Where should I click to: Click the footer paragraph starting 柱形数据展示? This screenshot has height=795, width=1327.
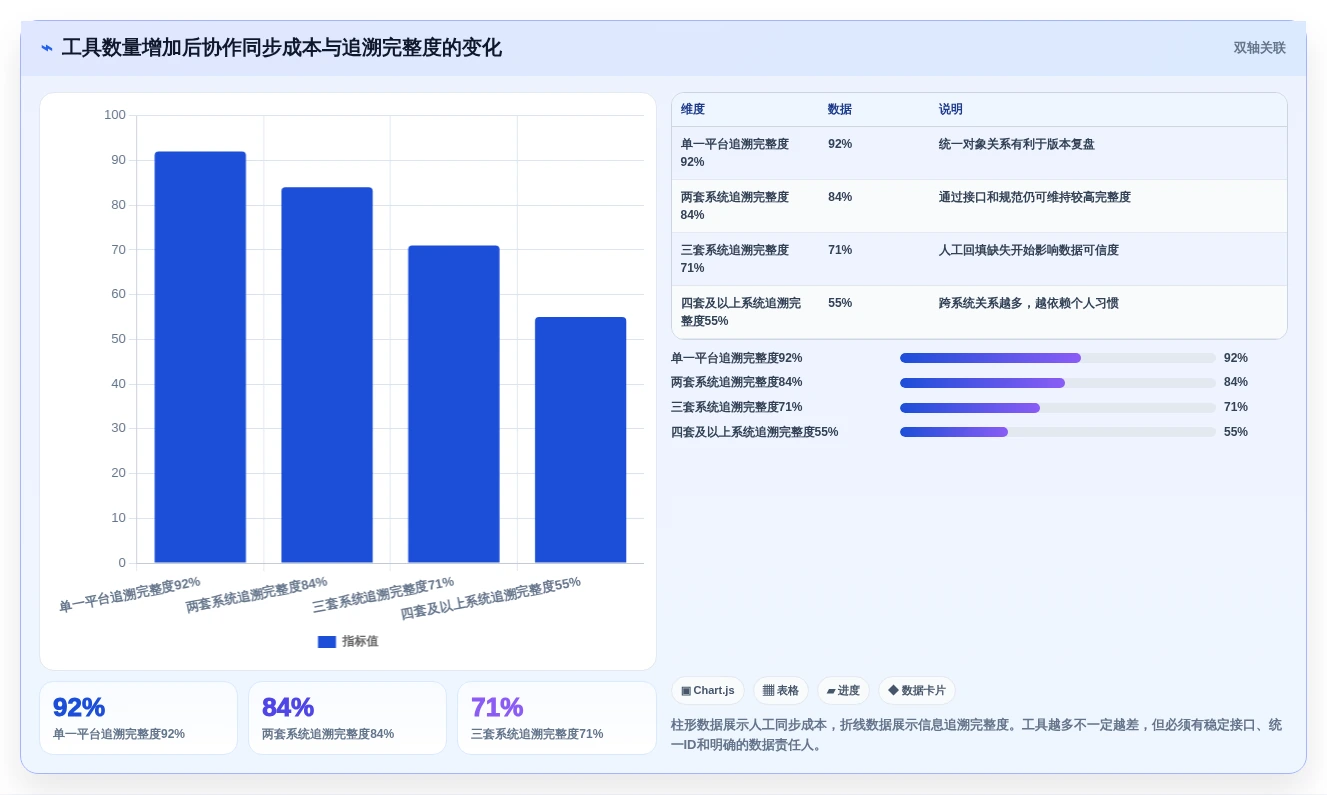coord(976,735)
